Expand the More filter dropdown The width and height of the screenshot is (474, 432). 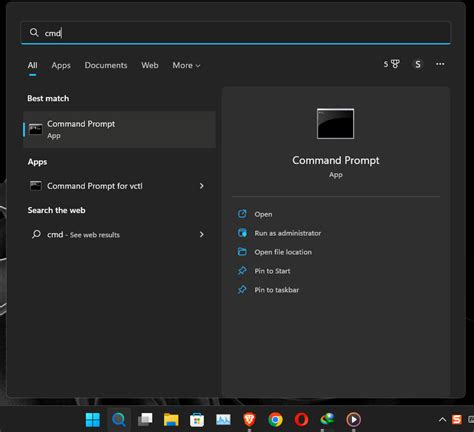[186, 65]
